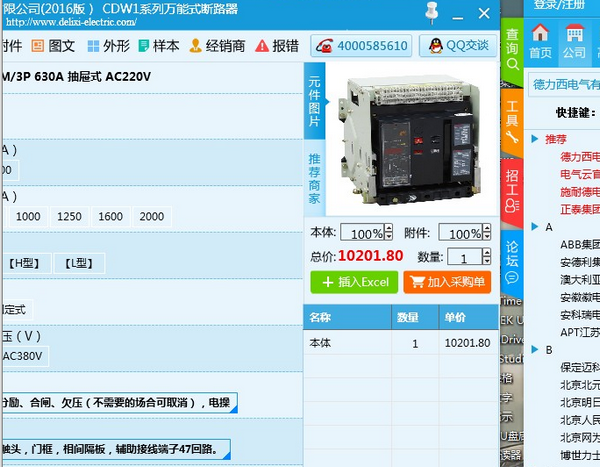Click the 图文 toolbar icon
Viewport: 600px width, 467px height.
[53, 46]
